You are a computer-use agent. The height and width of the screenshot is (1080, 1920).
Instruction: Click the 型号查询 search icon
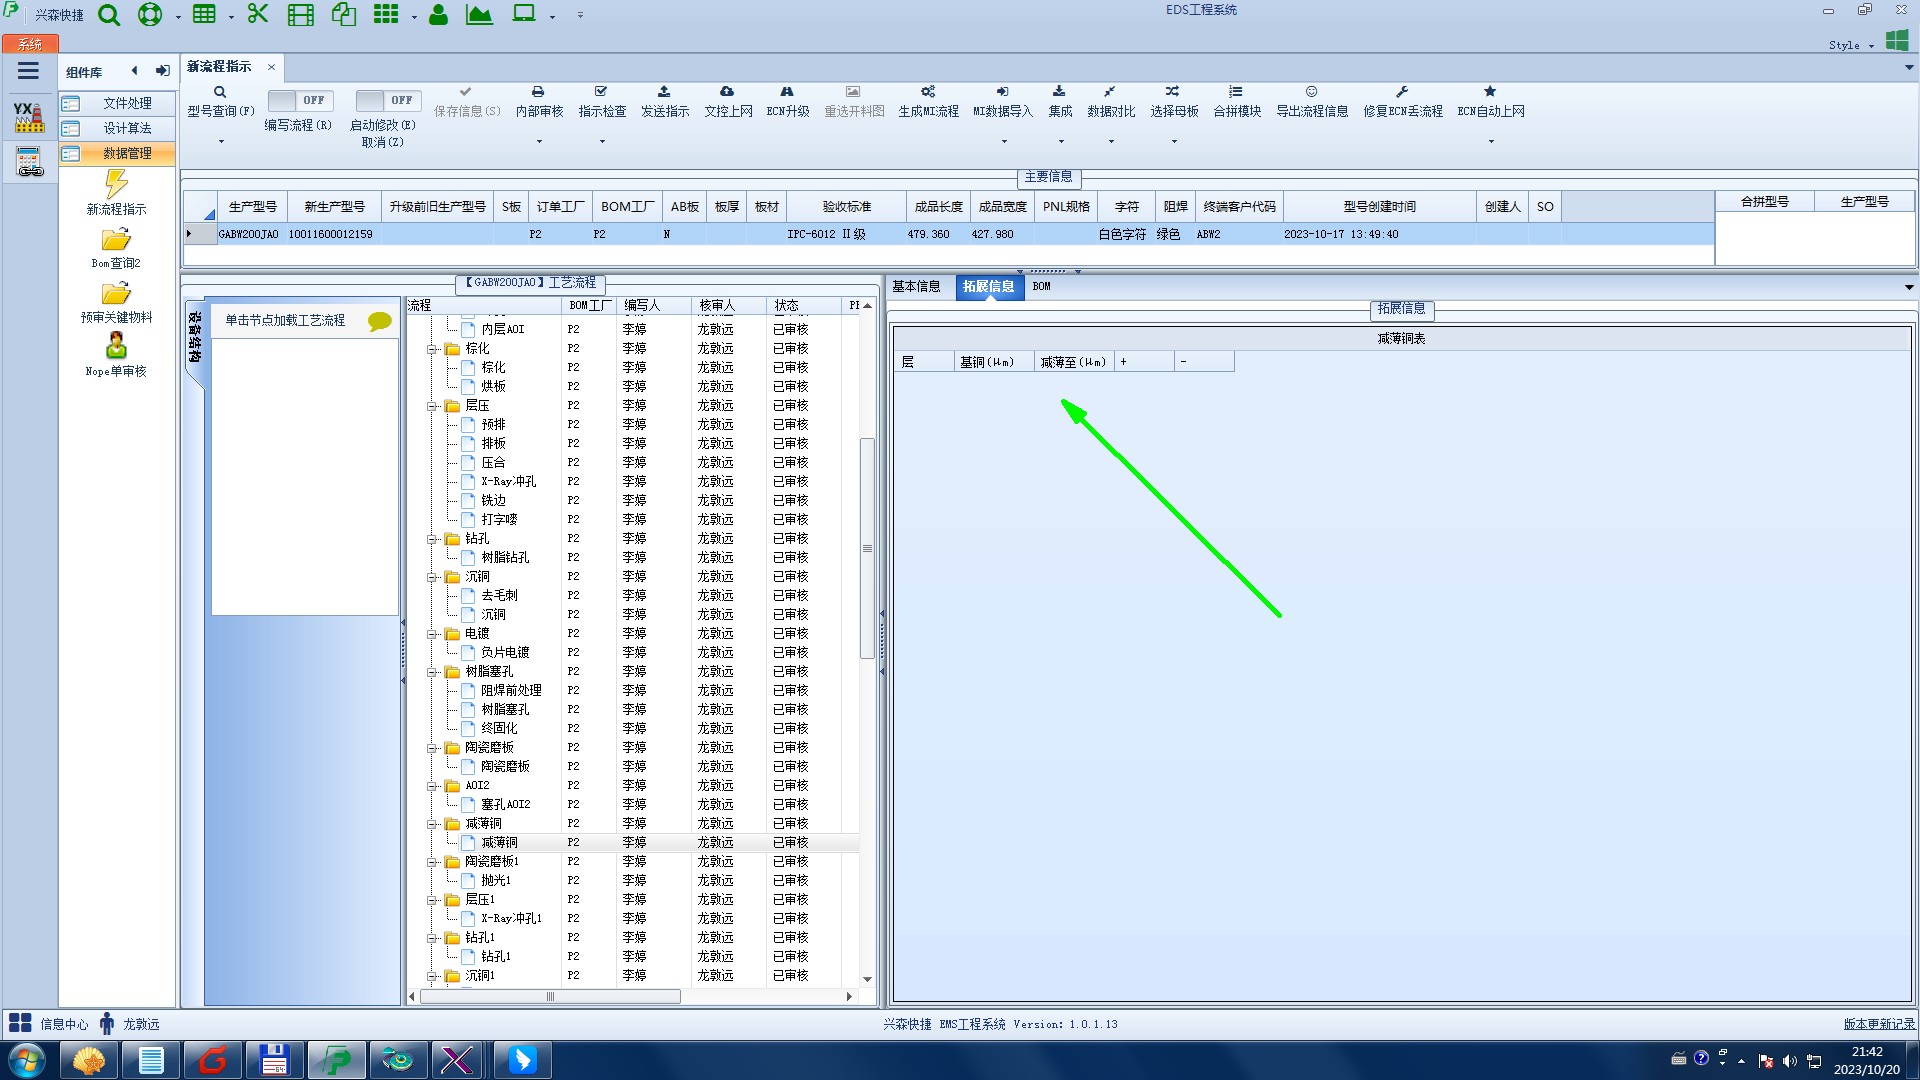pos(220,92)
